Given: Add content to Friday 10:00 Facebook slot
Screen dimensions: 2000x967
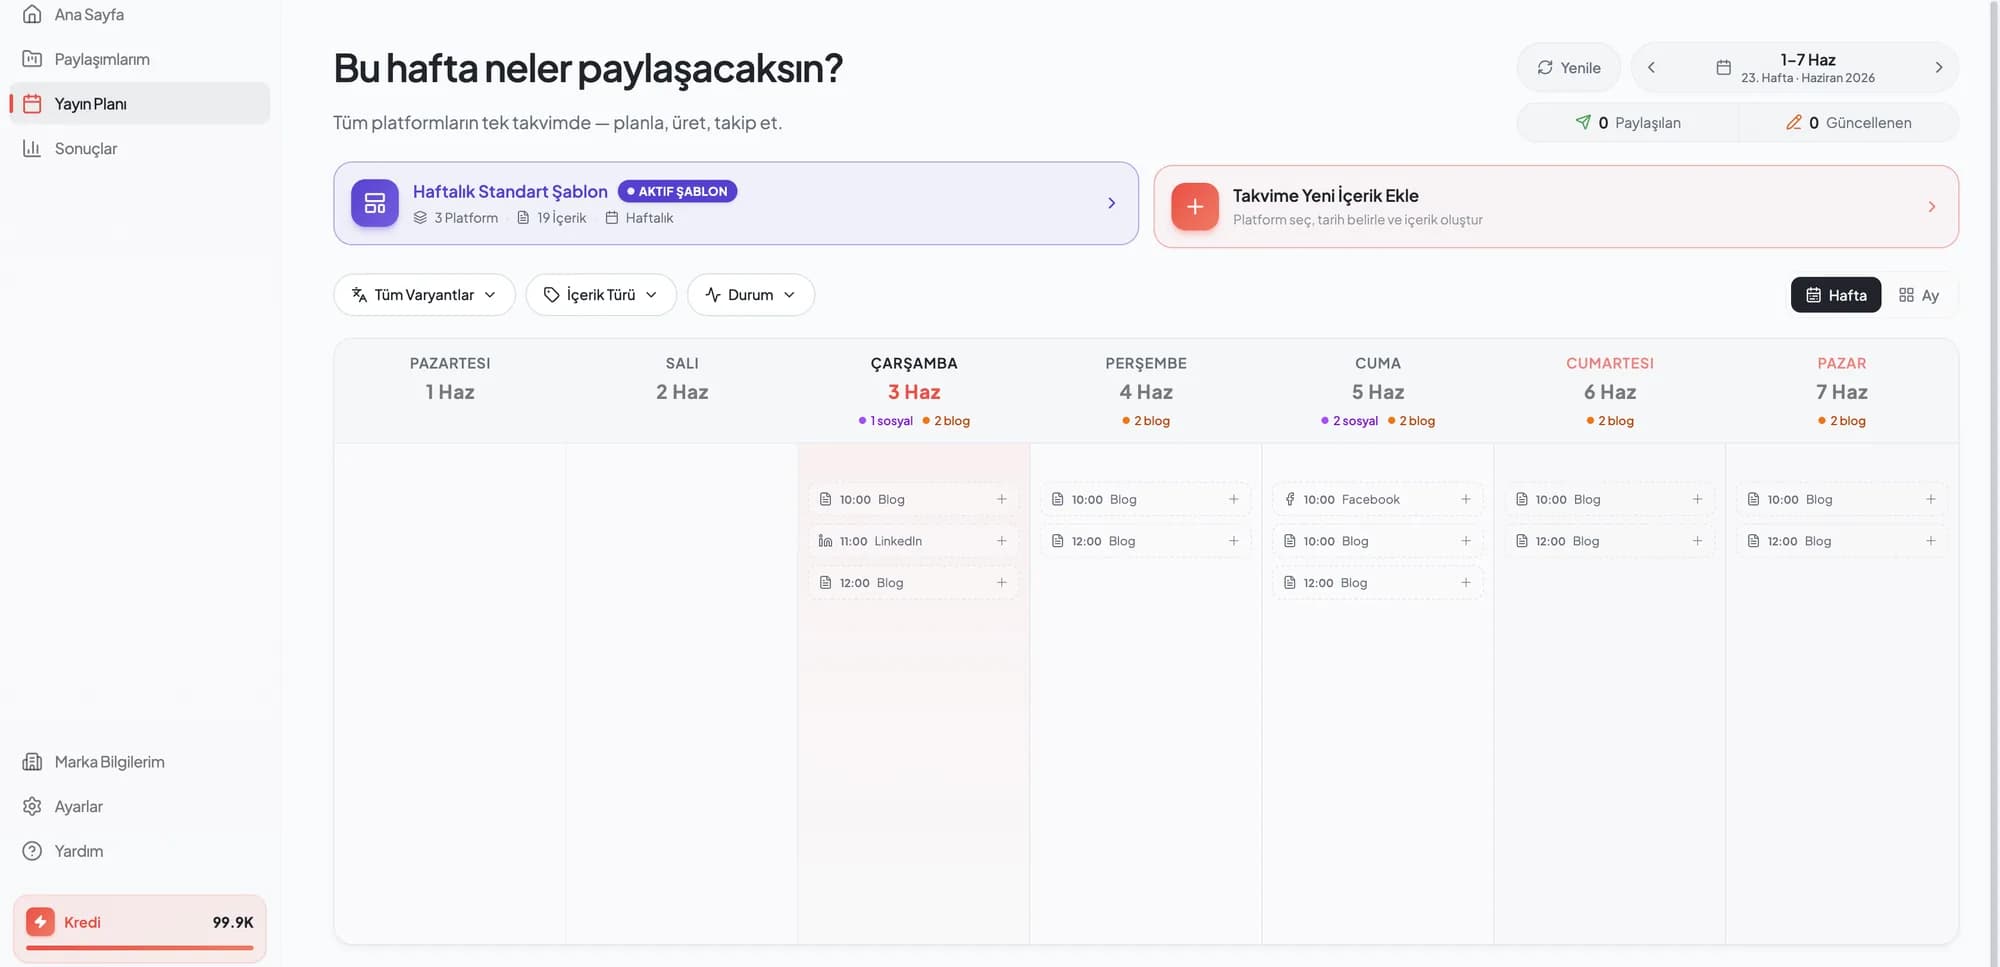Looking at the screenshot, I should [x=1465, y=499].
